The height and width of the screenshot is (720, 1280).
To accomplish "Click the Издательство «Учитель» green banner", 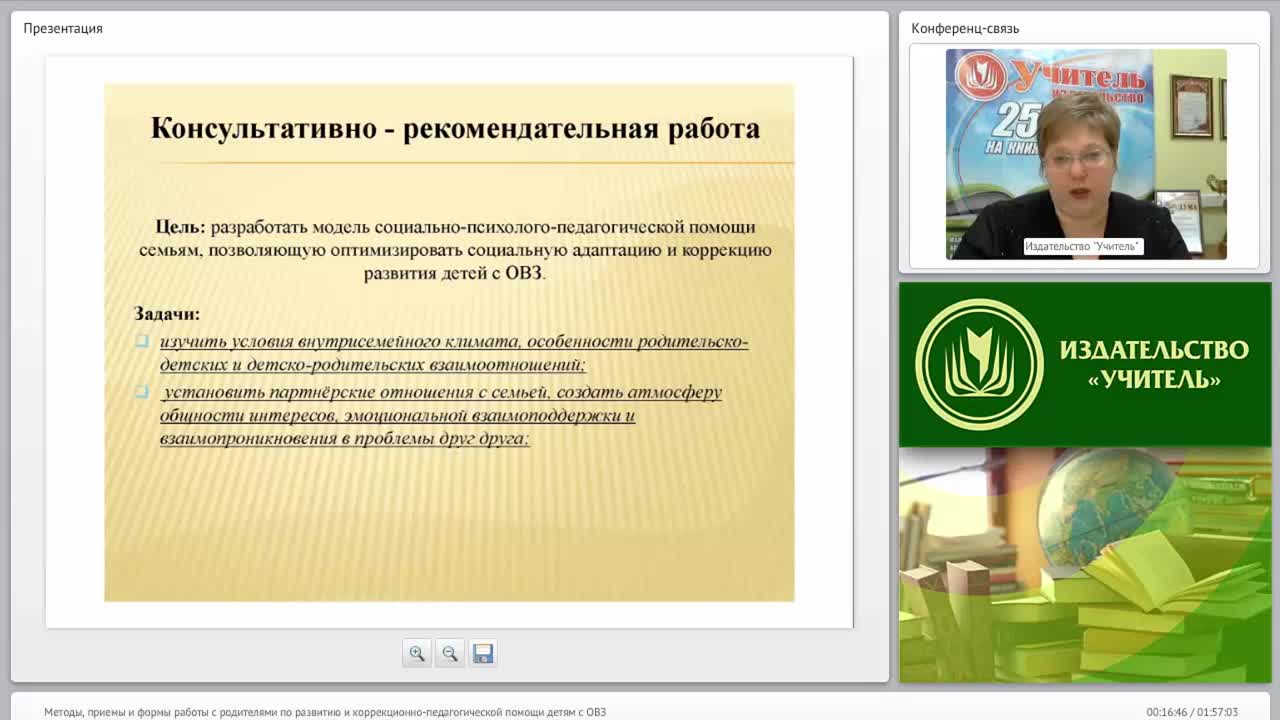I will coord(1085,364).
